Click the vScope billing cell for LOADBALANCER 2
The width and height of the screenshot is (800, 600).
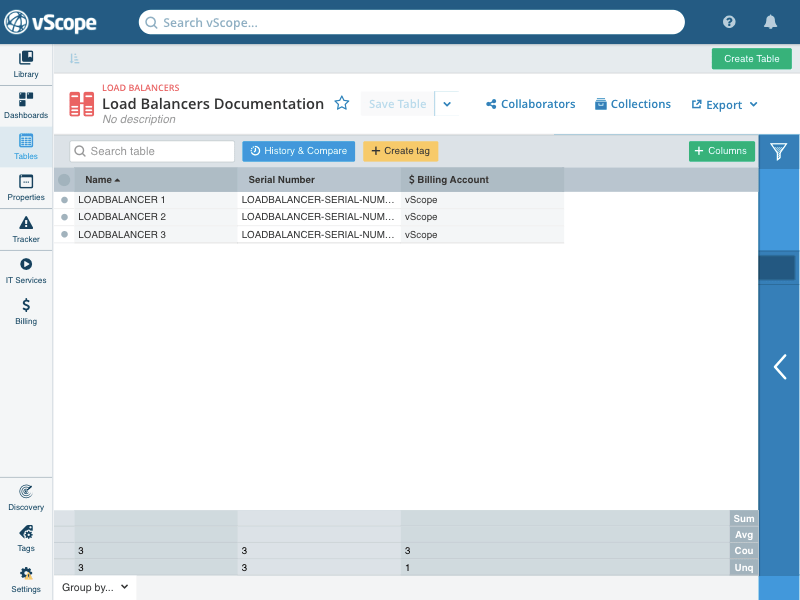482,217
